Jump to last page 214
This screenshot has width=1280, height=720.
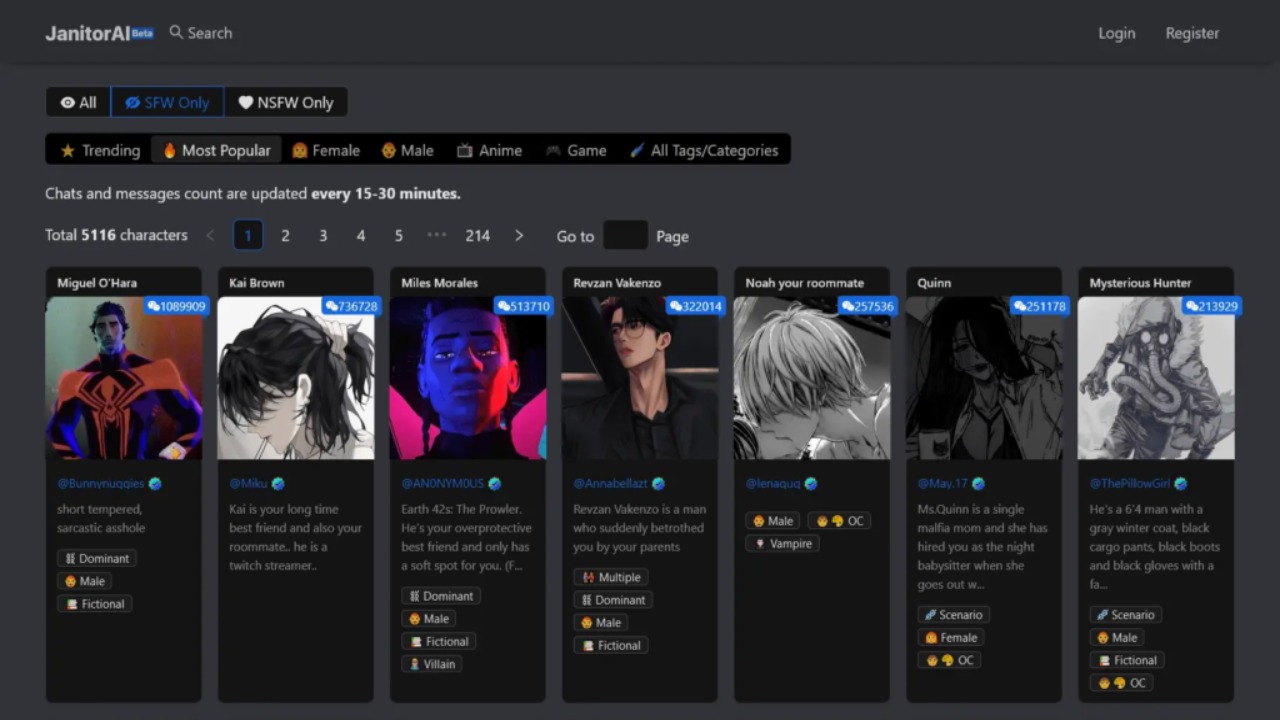(x=477, y=236)
